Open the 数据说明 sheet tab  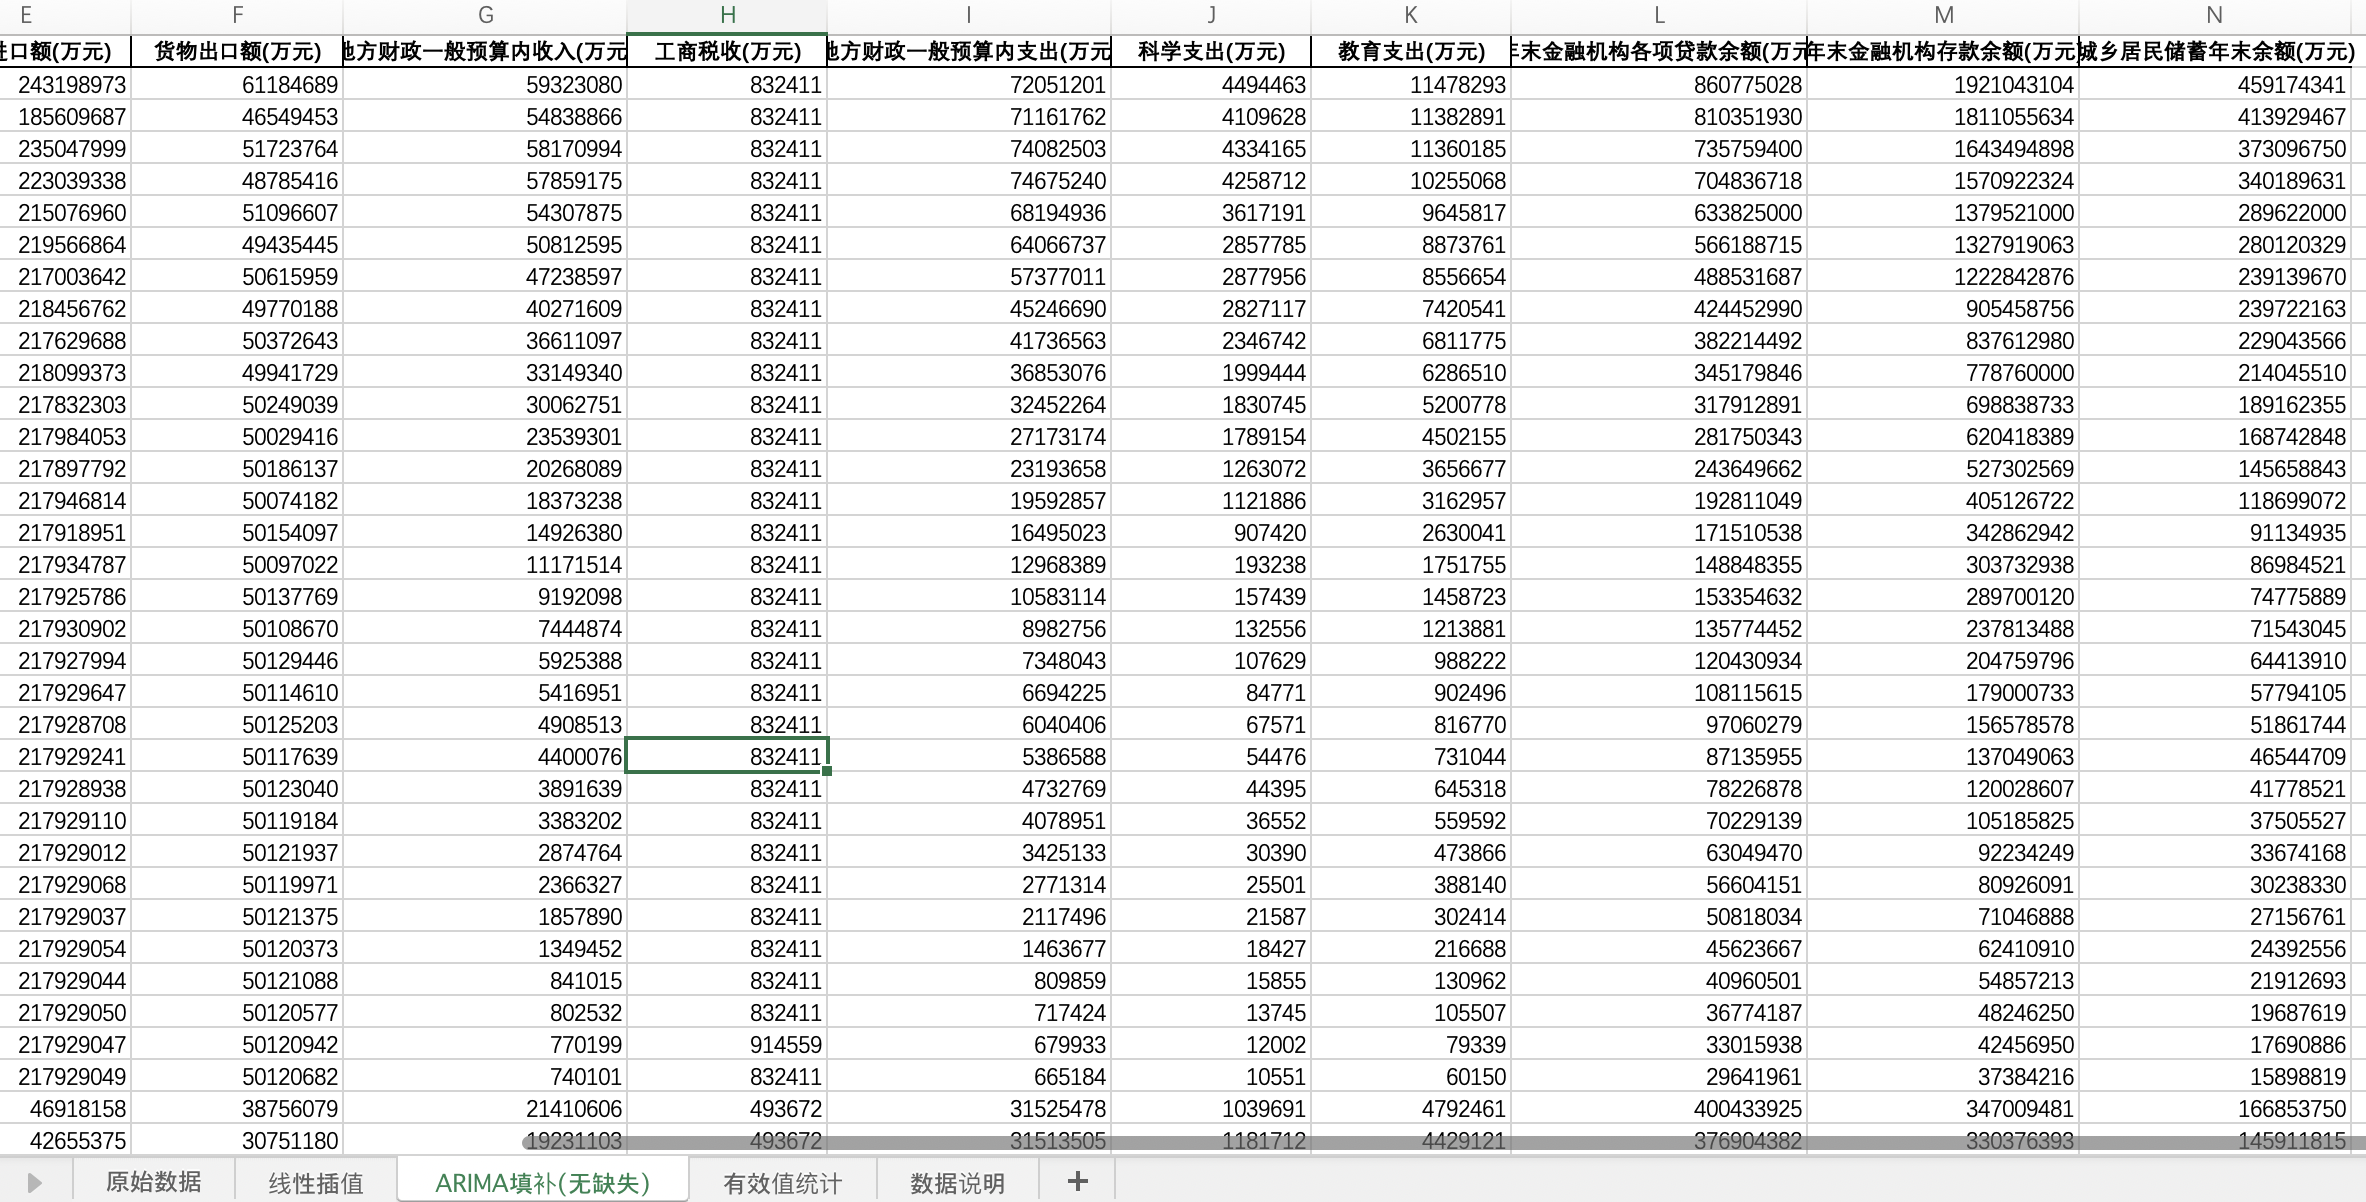[957, 1183]
